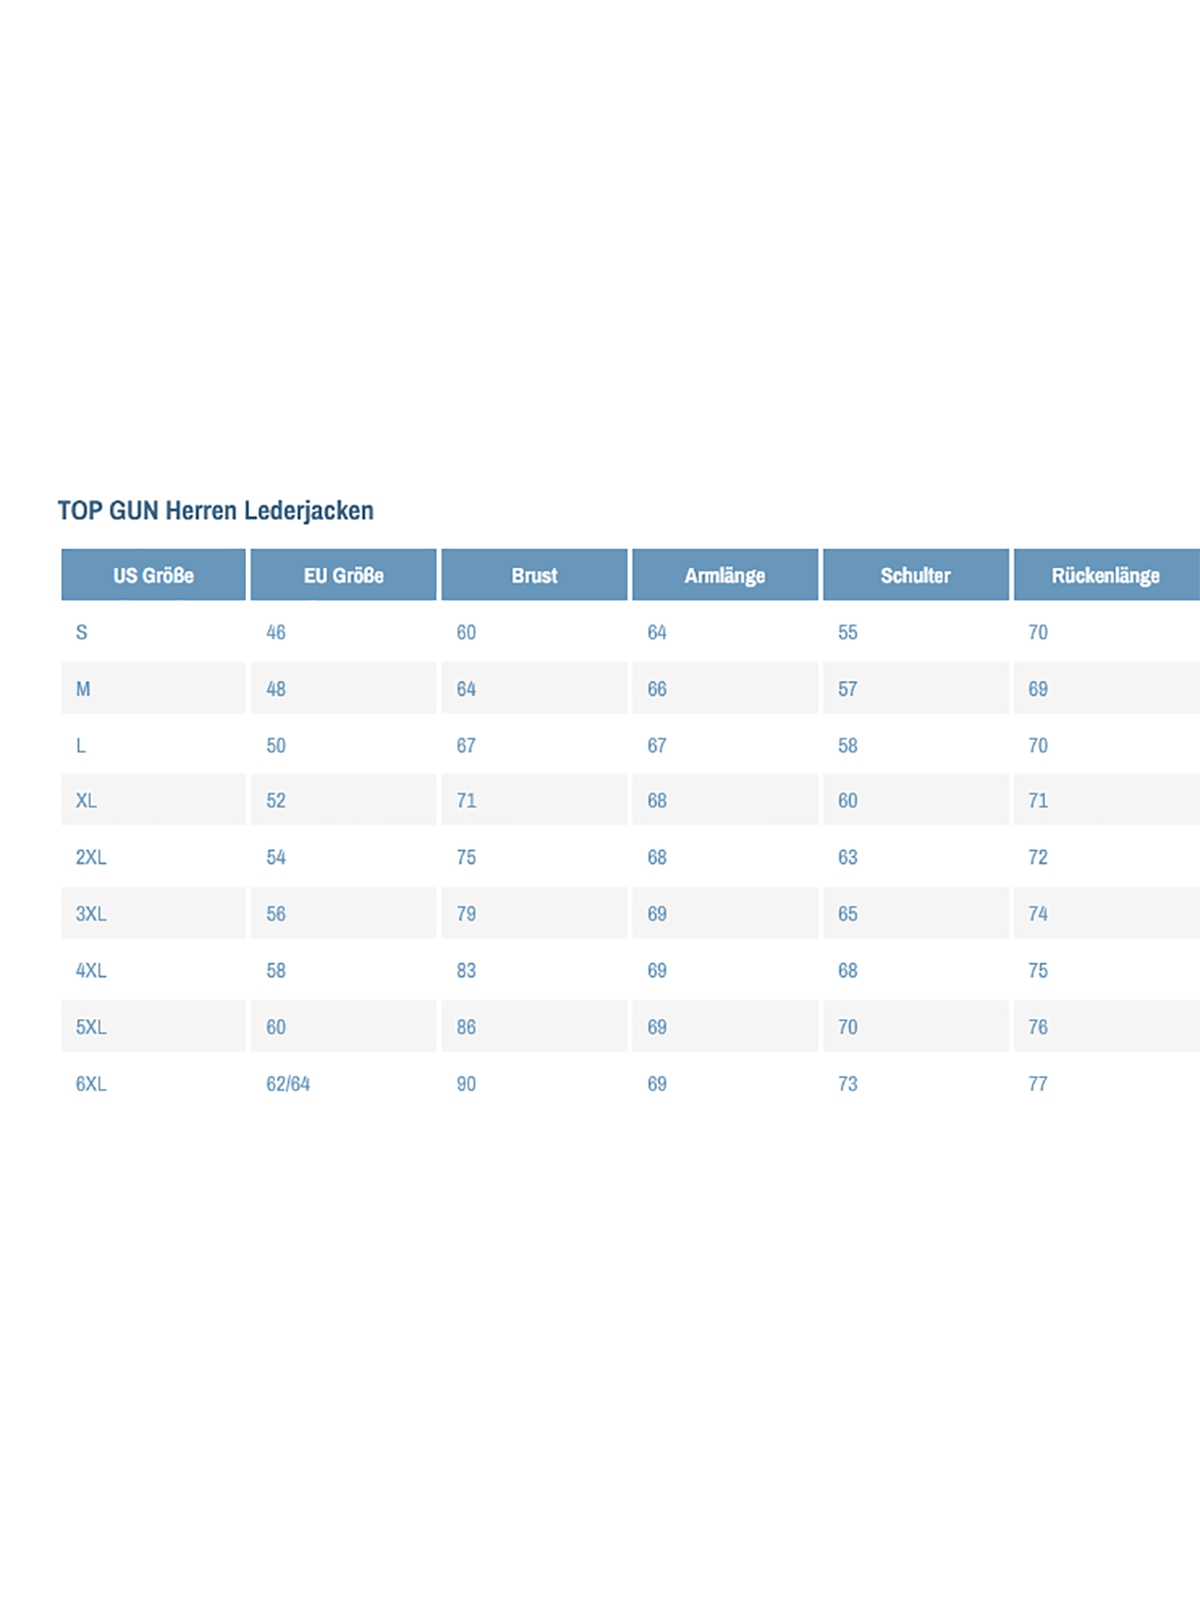Click the Rückenlänge column header
Viewport: 1200px width, 1600px height.
(1105, 575)
